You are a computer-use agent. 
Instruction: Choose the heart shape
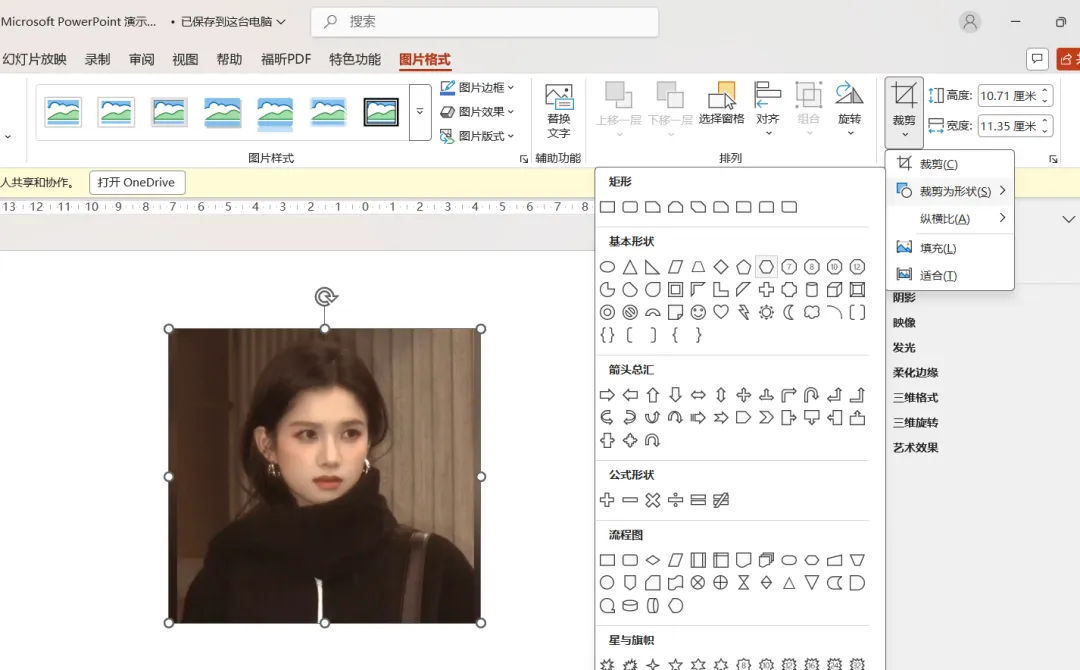(720, 313)
